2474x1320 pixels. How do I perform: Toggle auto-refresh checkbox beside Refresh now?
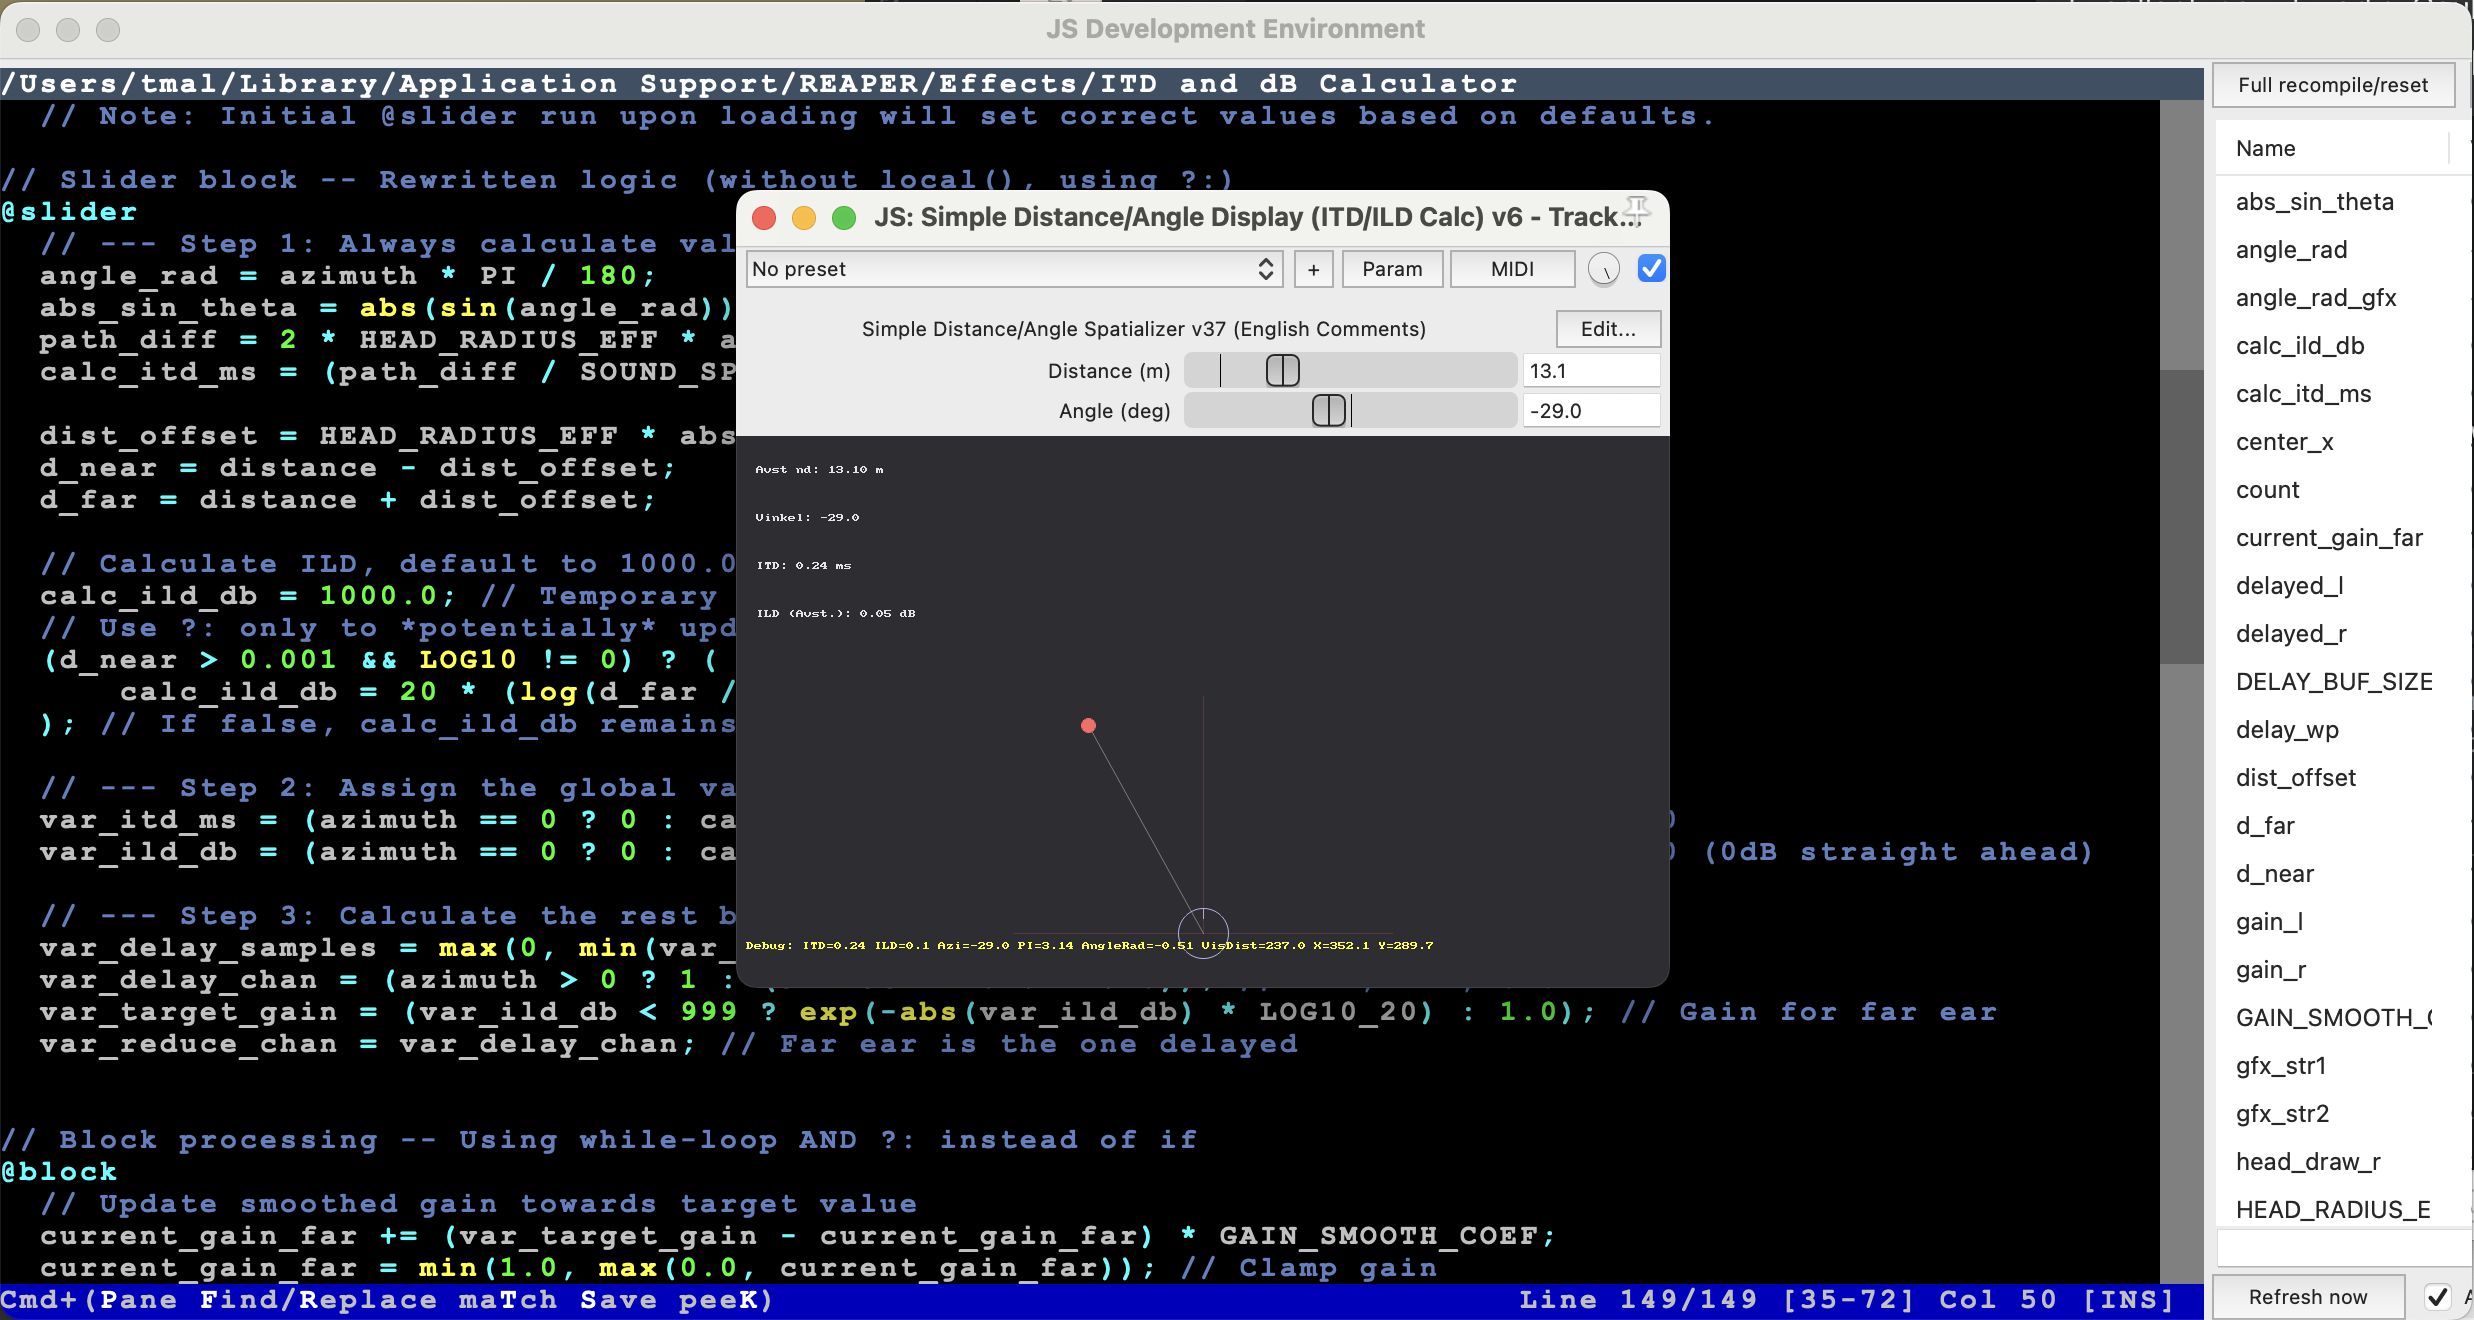click(x=2437, y=1297)
